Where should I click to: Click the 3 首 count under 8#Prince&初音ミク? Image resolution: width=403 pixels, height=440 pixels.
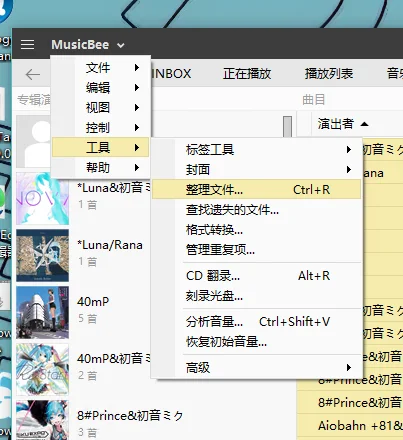pos(87,432)
